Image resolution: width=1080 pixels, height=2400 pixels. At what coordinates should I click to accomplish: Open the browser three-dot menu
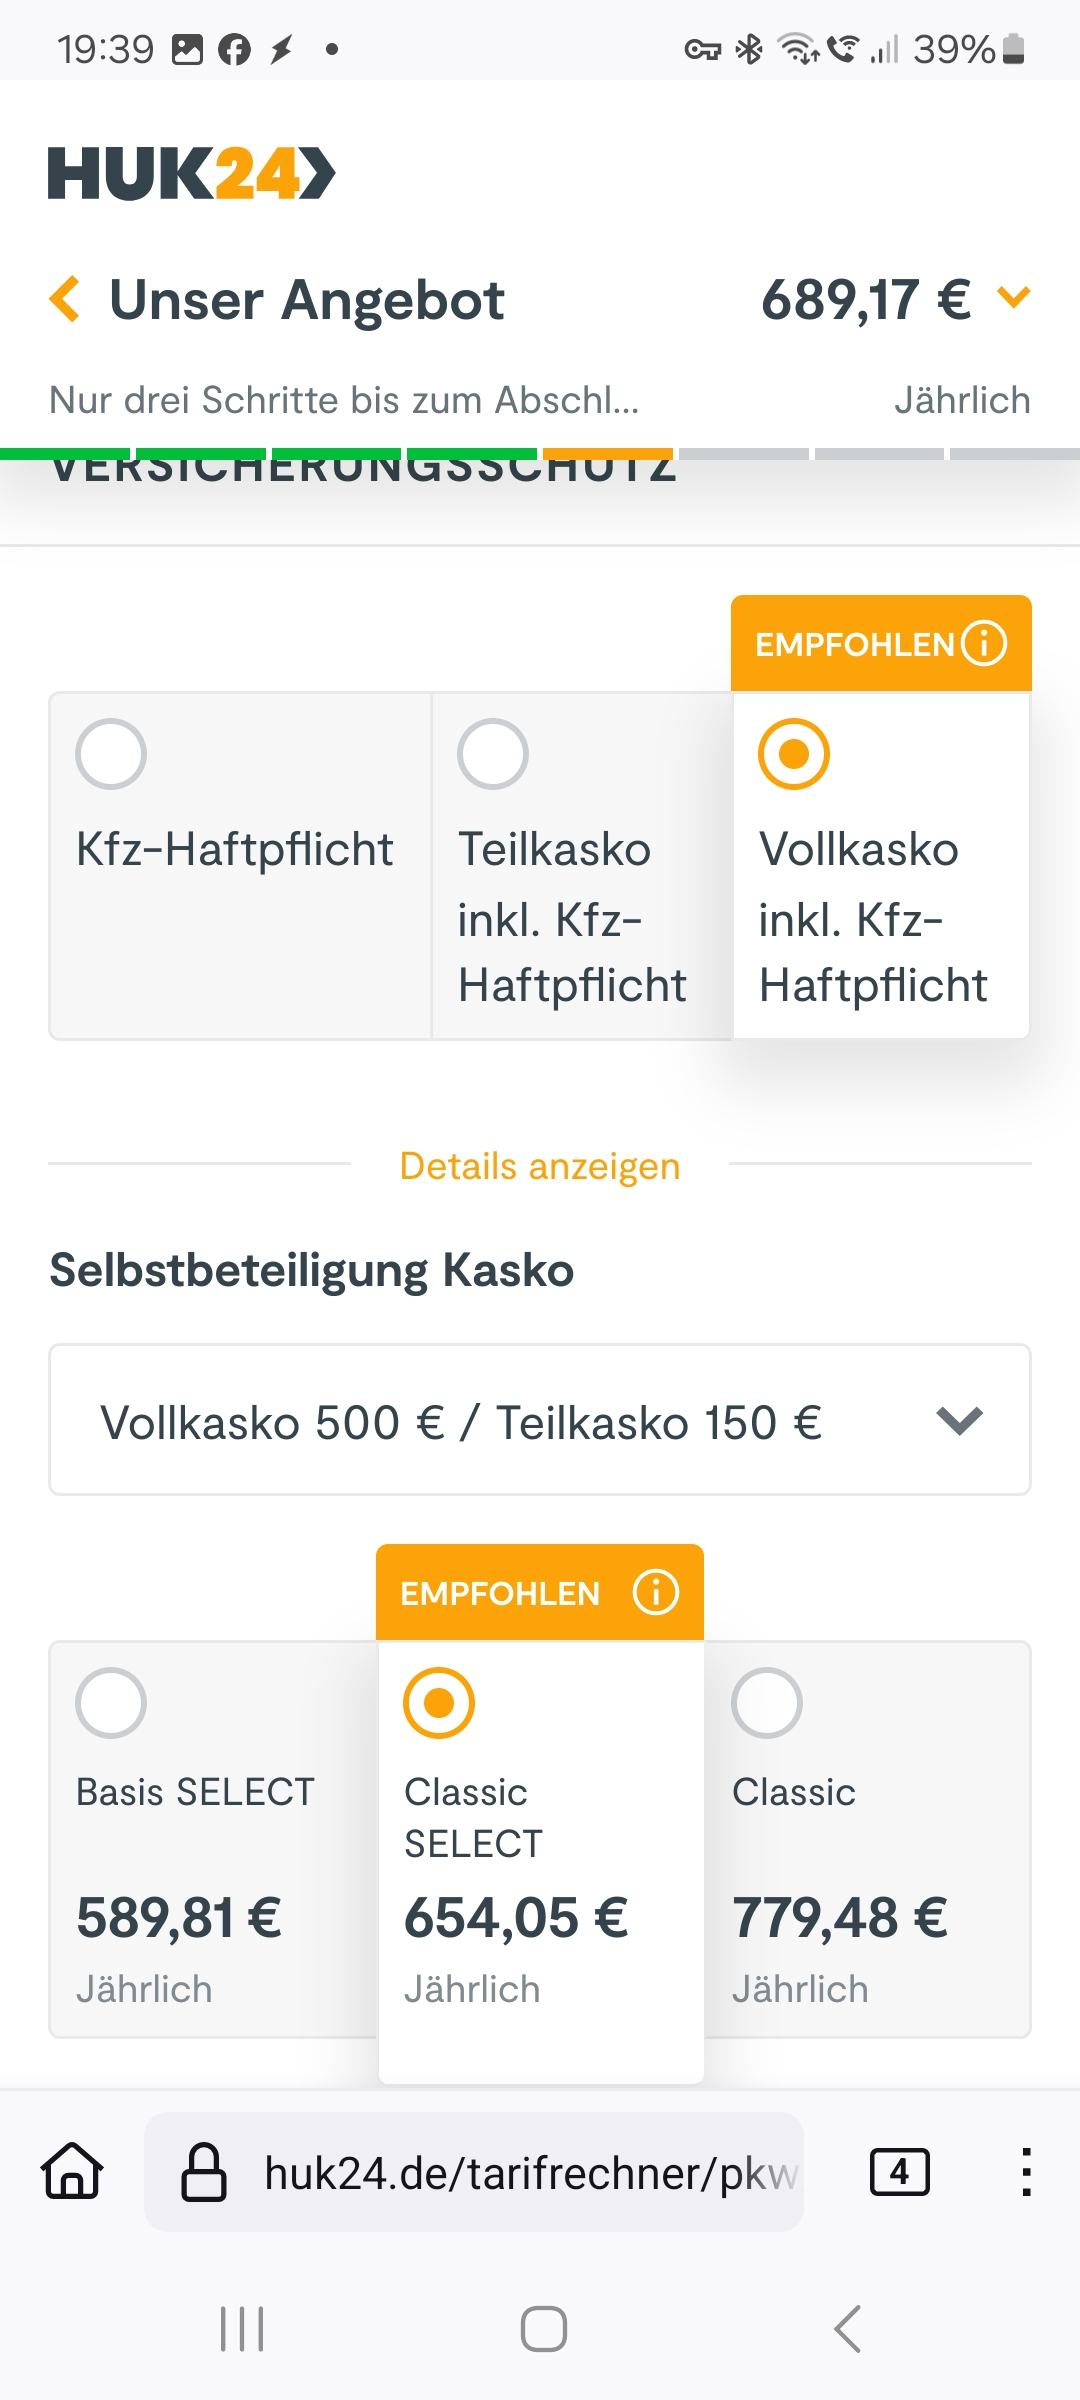1025,2172
